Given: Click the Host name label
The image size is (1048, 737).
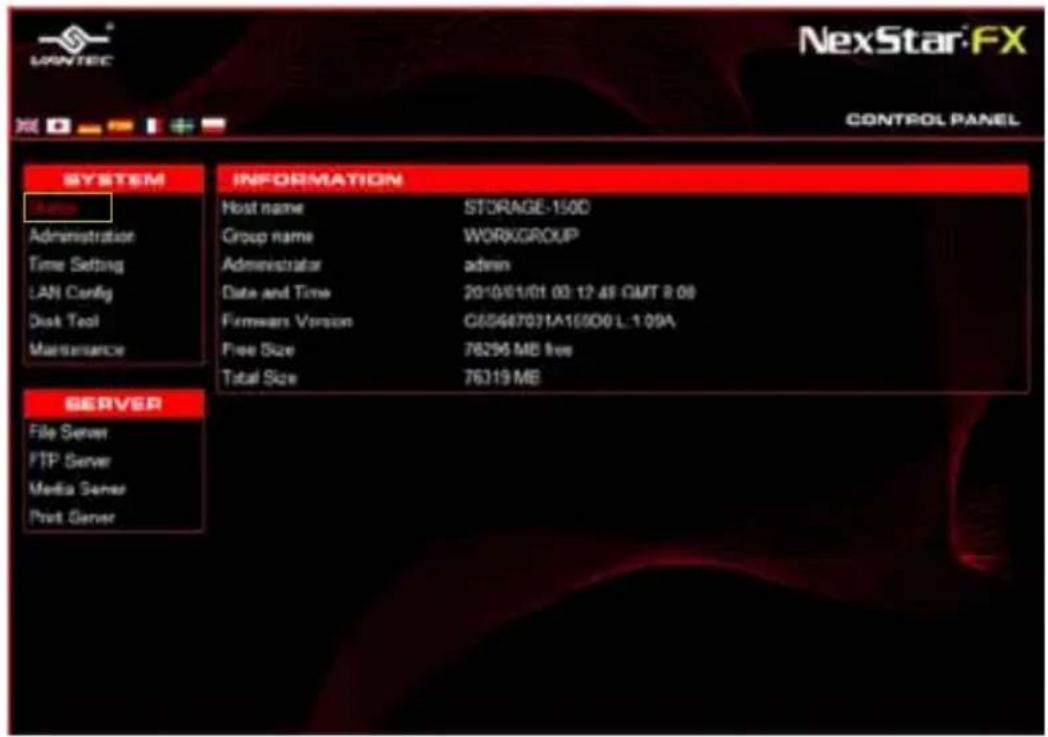Looking at the screenshot, I should tap(263, 208).
